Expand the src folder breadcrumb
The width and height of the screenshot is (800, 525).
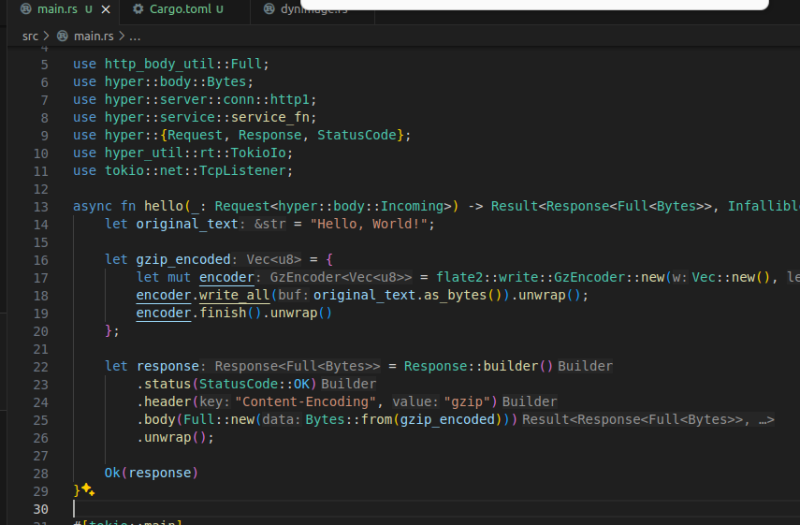[x=30, y=36]
